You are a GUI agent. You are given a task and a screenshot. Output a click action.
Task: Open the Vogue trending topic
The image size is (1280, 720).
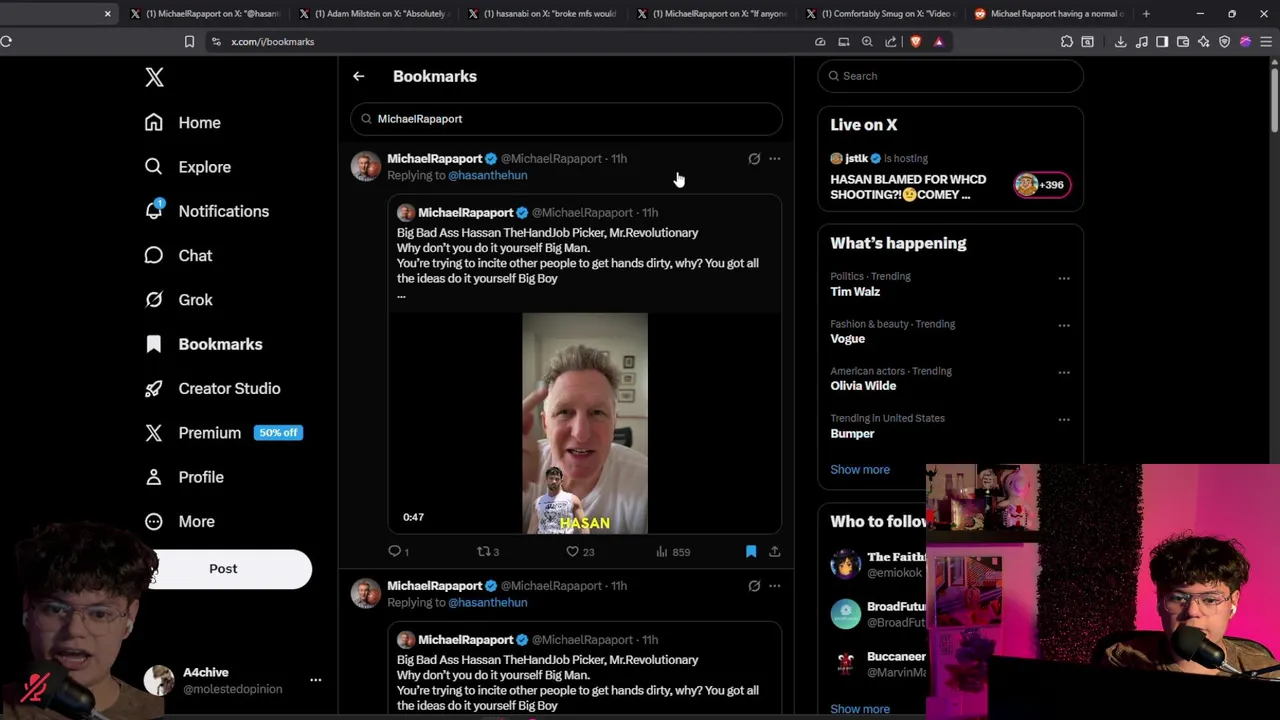[847, 339]
